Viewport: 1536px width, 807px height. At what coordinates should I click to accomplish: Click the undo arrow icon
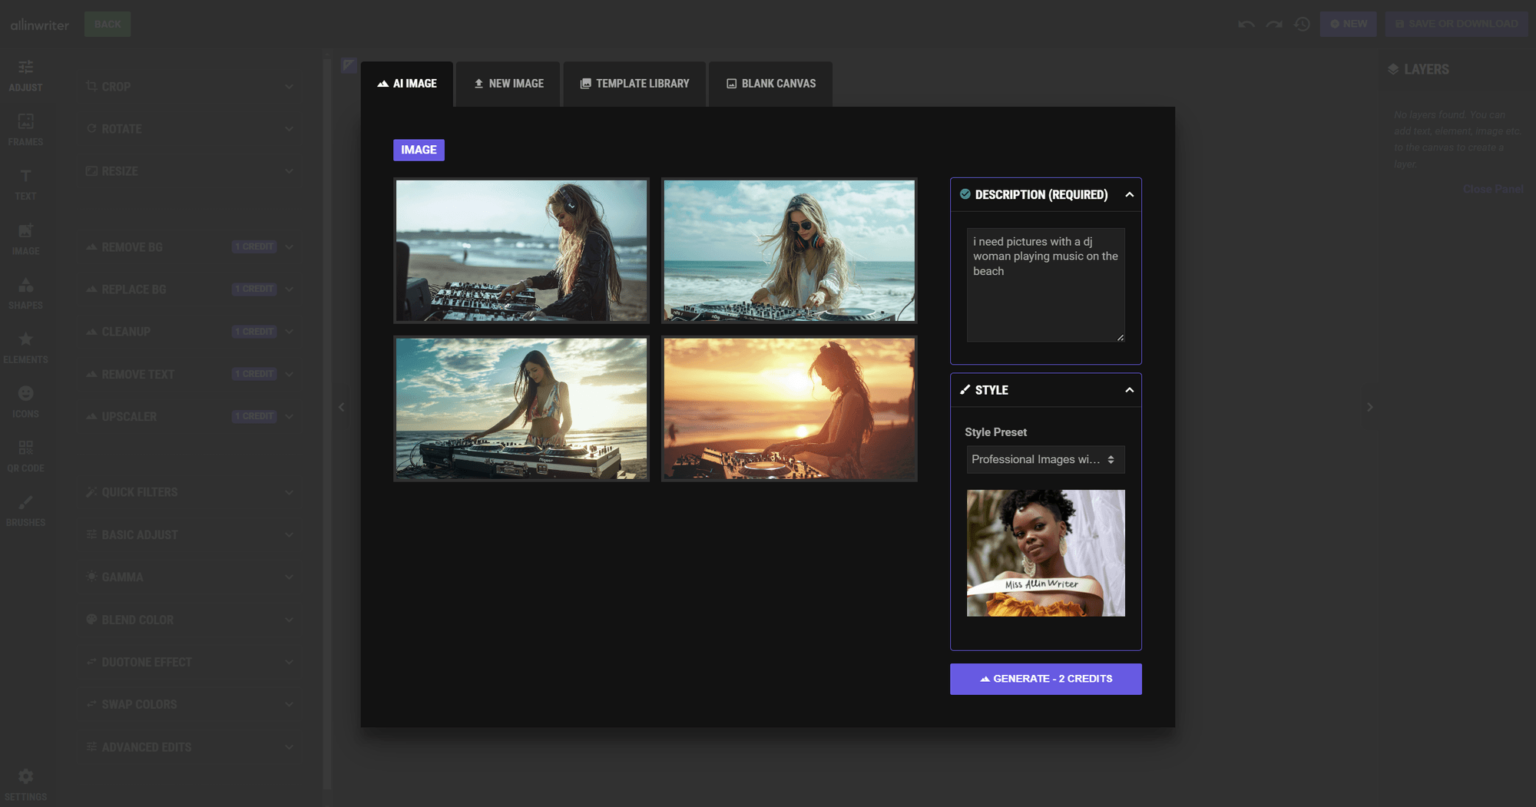pyautogui.click(x=1246, y=24)
